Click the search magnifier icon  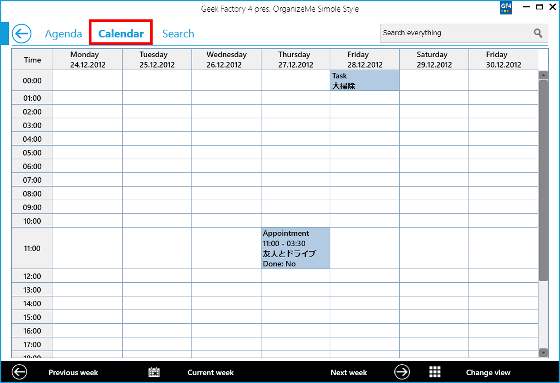coord(538,33)
